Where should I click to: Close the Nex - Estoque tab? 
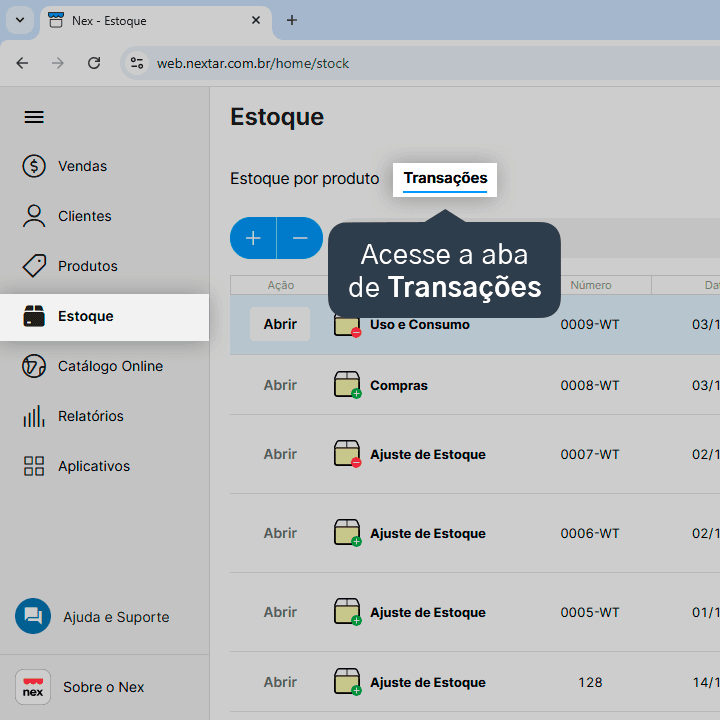tap(256, 20)
